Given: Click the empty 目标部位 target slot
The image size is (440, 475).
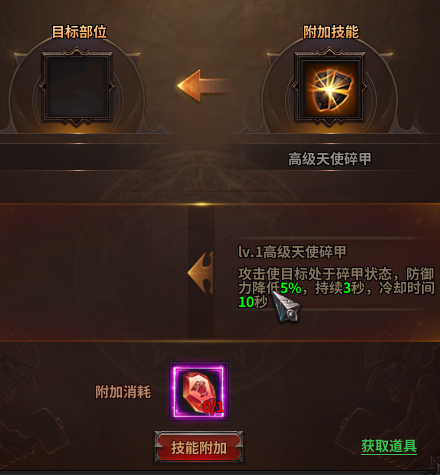Looking at the screenshot, I should pyautogui.click(x=77, y=87).
